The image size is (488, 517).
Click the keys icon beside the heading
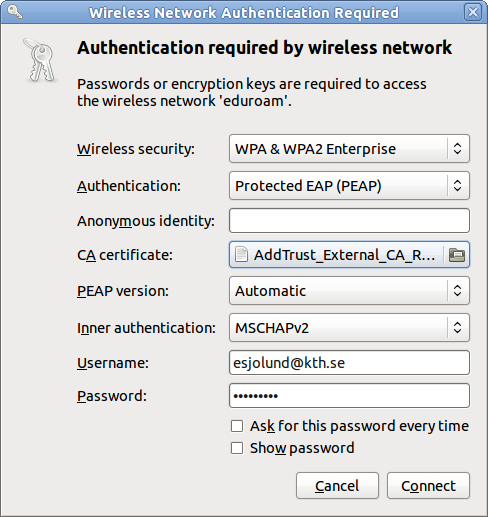coord(41,60)
